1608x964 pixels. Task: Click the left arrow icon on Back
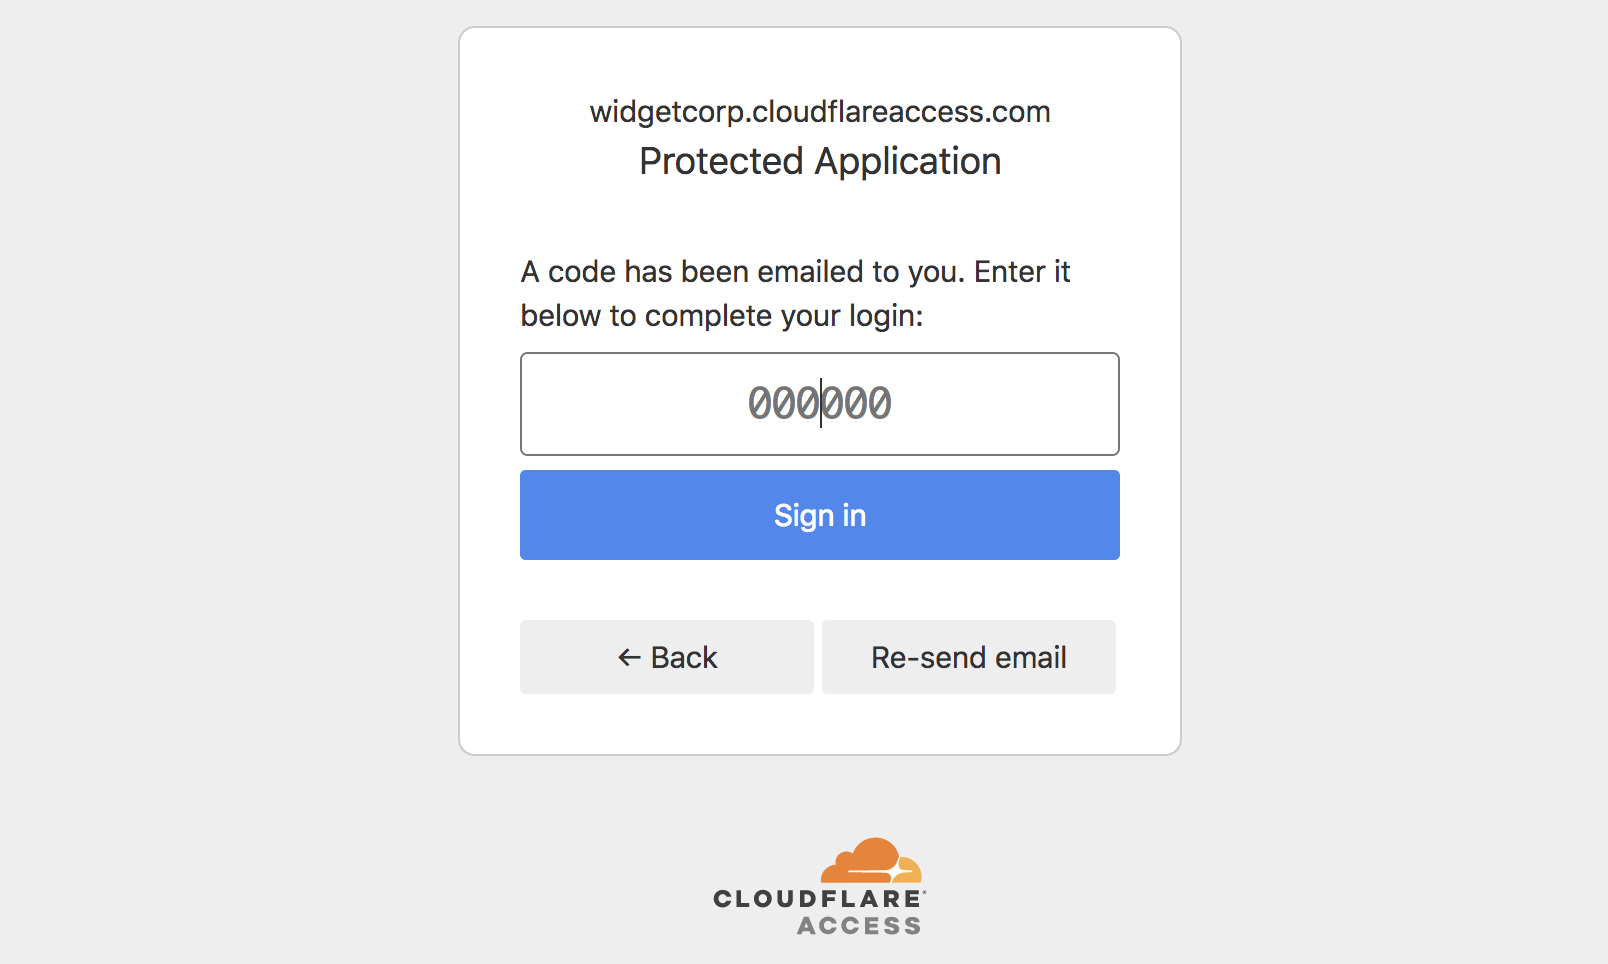[x=629, y=657]
